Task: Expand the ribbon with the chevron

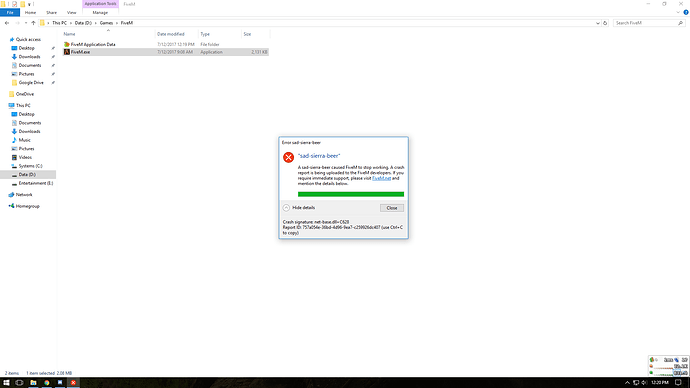Action: point(678,13)
